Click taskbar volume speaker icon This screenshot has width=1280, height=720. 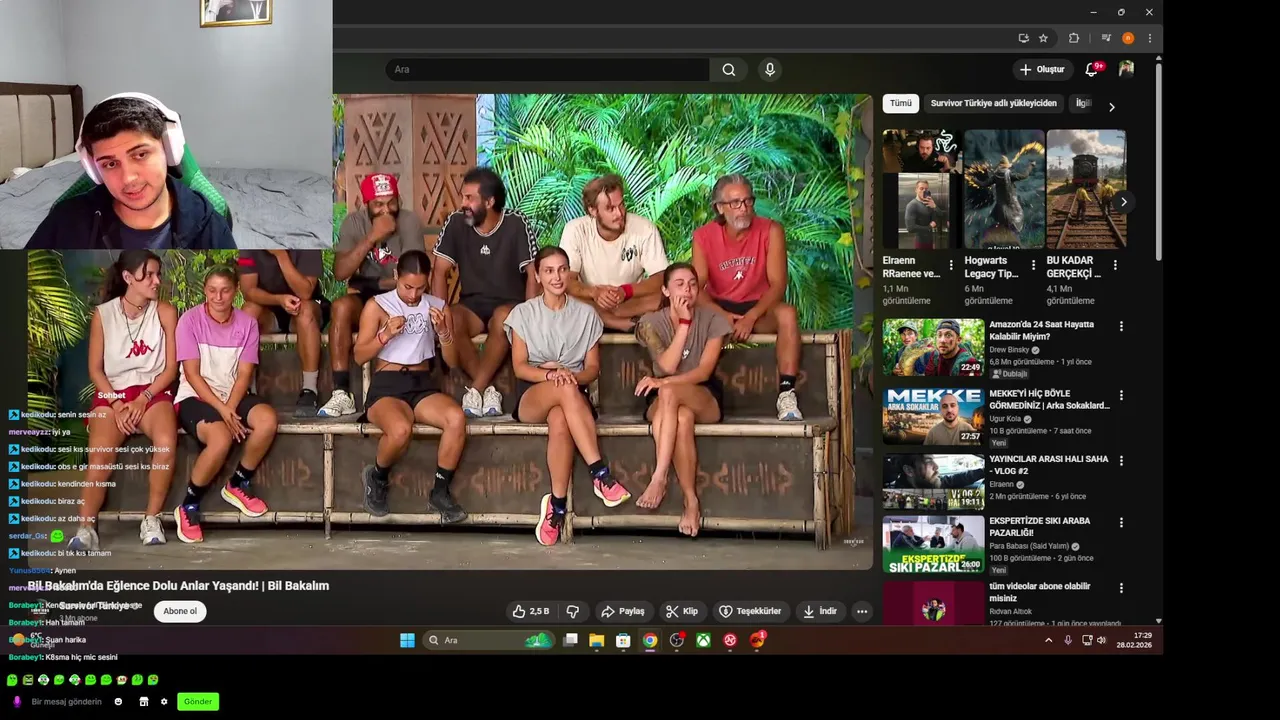pyautogui.click(x=1101, y=640)
